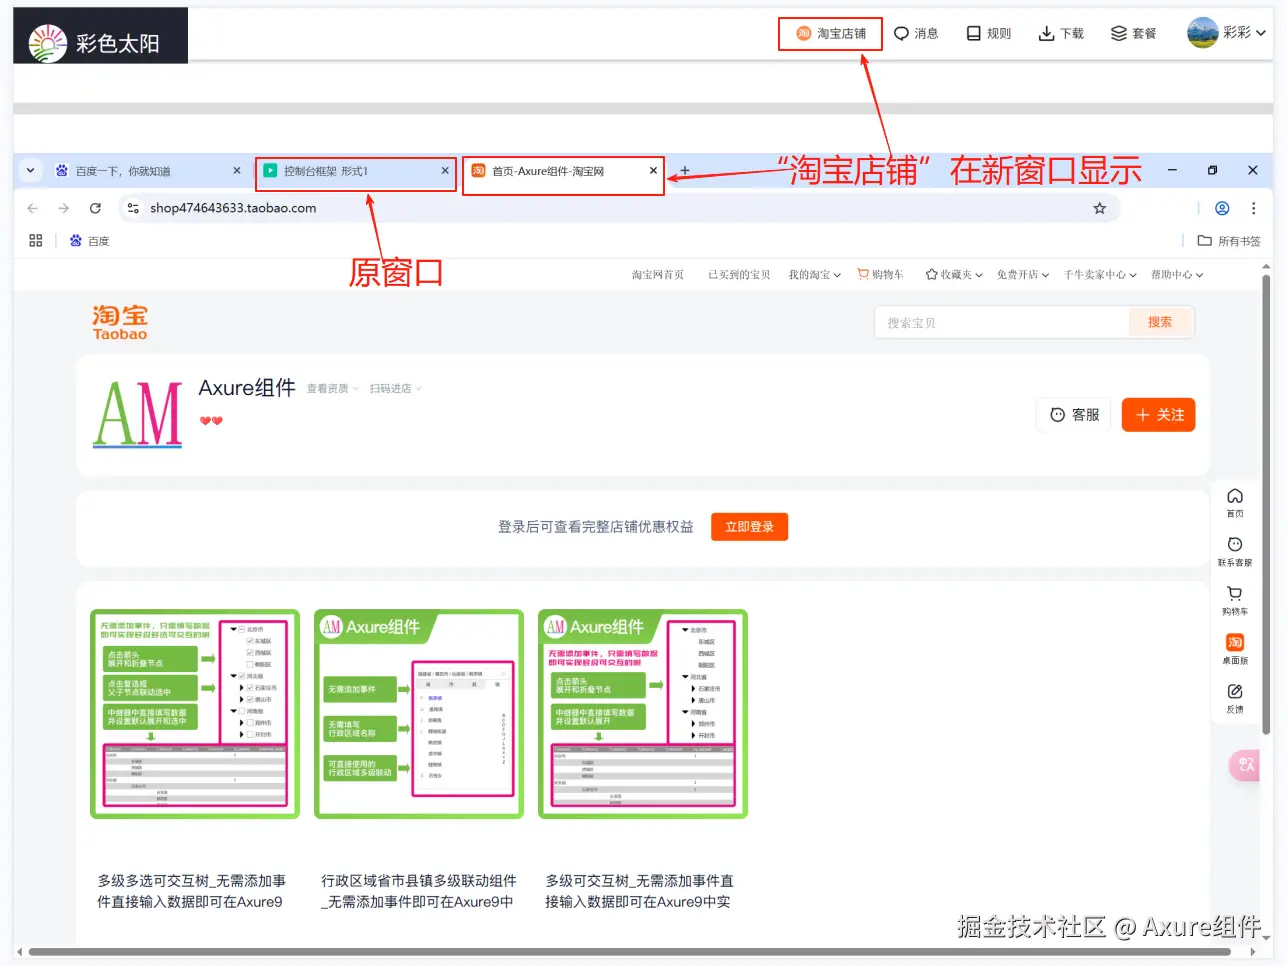This screenshot has height=966, width=1287.
Task: Open the 规则 rules page
Action: coord(988,33)
